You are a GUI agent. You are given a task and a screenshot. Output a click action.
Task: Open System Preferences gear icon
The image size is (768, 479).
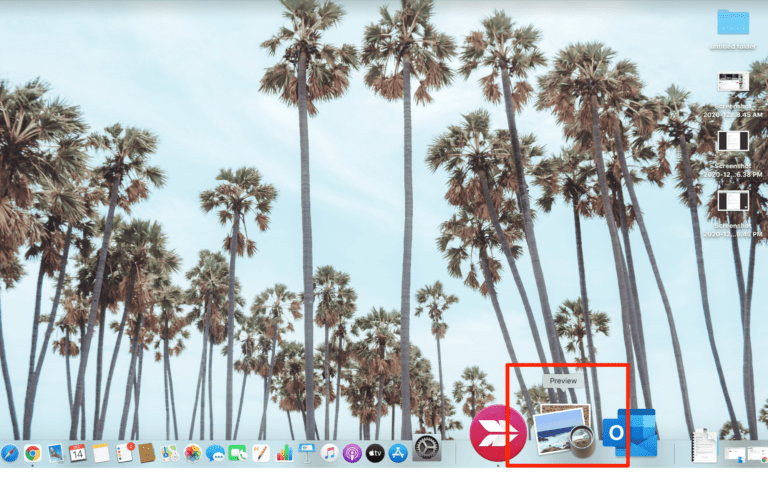coord(427,451)
